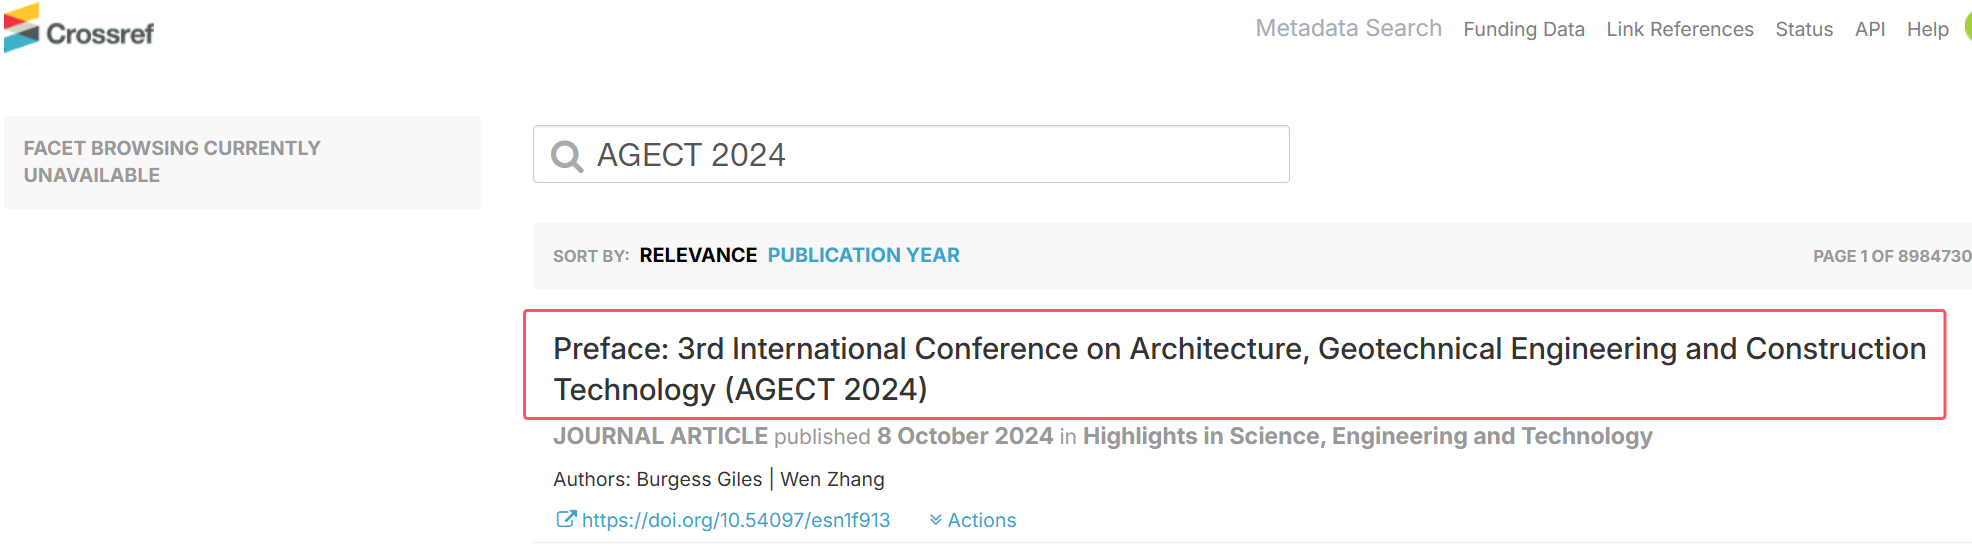1972x549 pixels.
Task: Open the Help navigation link
Action: 1928,29
